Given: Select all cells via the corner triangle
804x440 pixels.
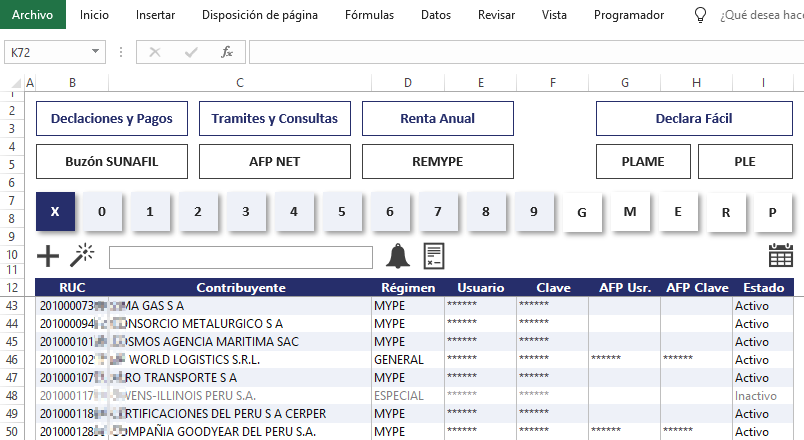Looking at the screenshot, I should [16, 83].
